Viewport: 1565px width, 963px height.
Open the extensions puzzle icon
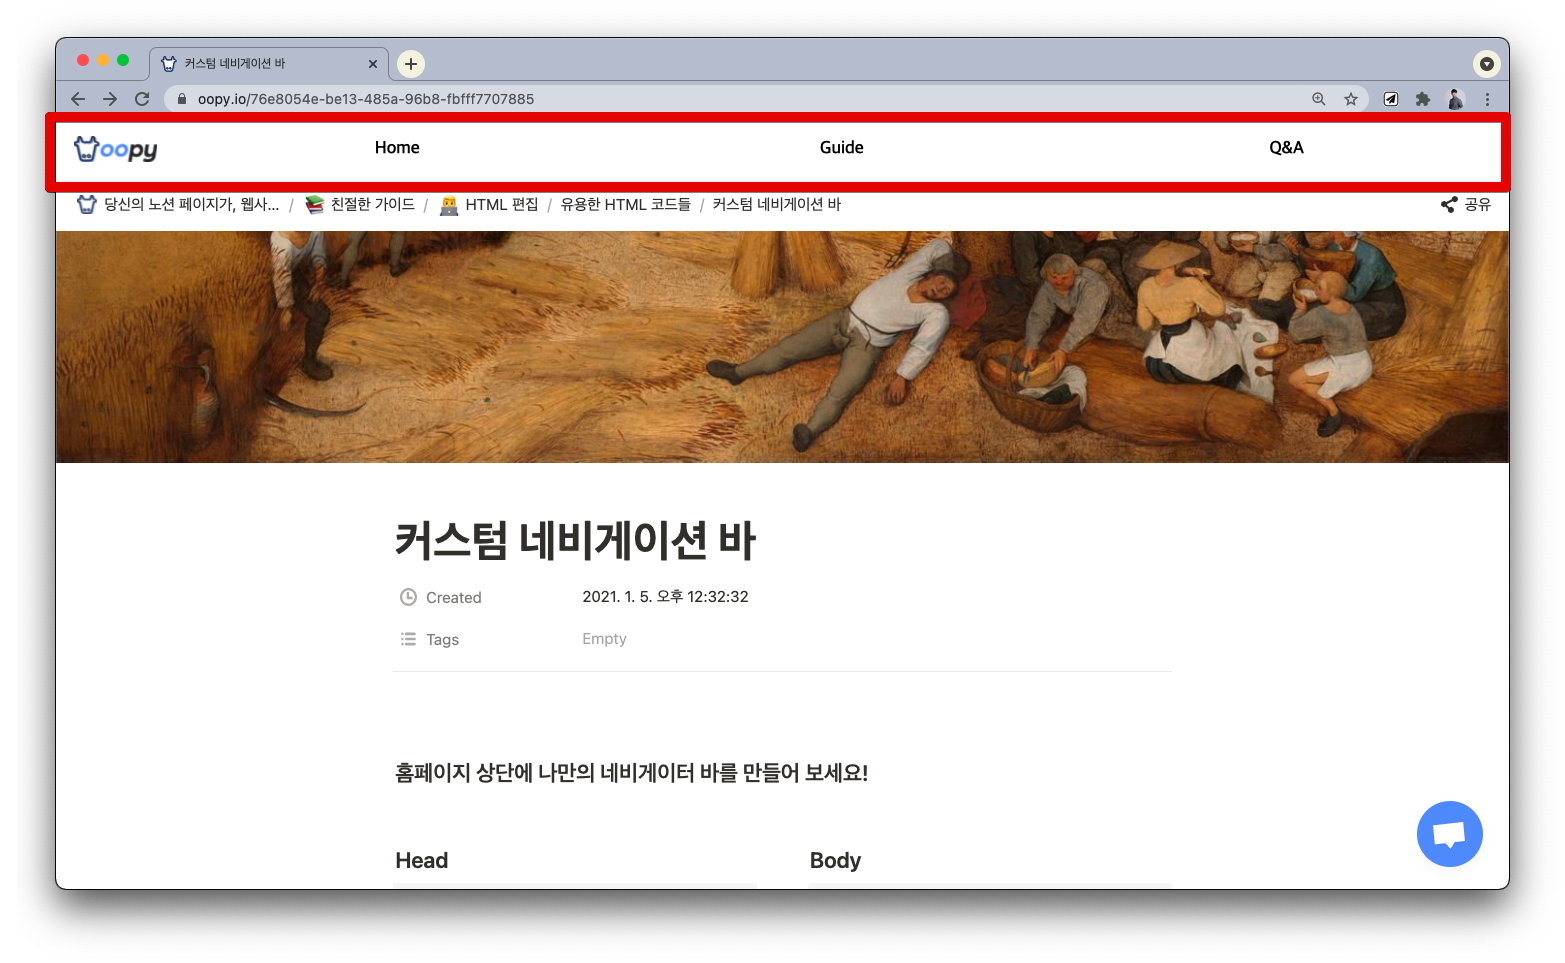click(x=1423, y=99)
